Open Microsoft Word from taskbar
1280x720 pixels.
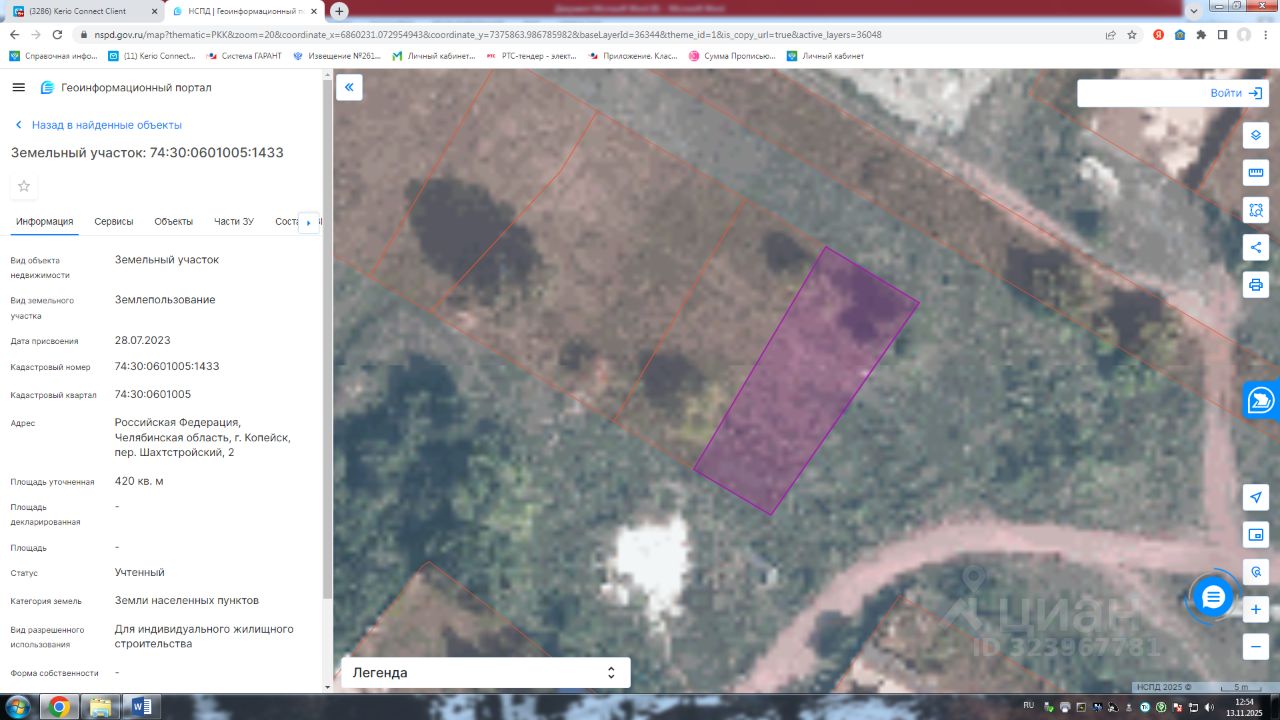(141, 707)
